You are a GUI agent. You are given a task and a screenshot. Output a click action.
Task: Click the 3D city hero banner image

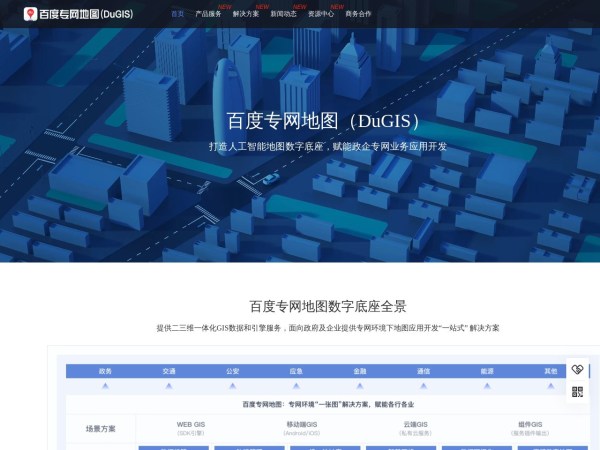[300, 200]
